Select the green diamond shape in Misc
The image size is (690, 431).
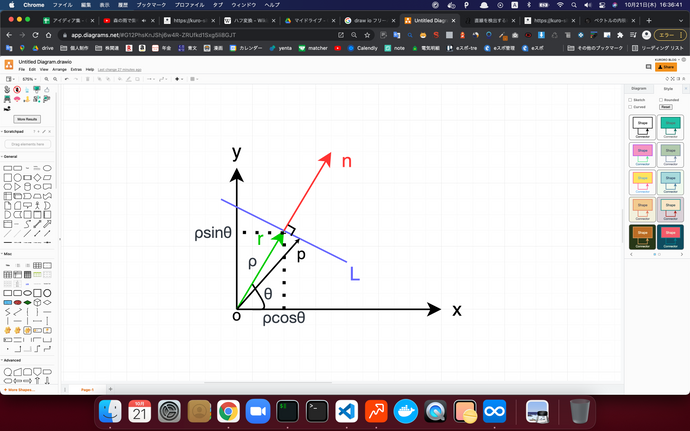coord(27,302)
